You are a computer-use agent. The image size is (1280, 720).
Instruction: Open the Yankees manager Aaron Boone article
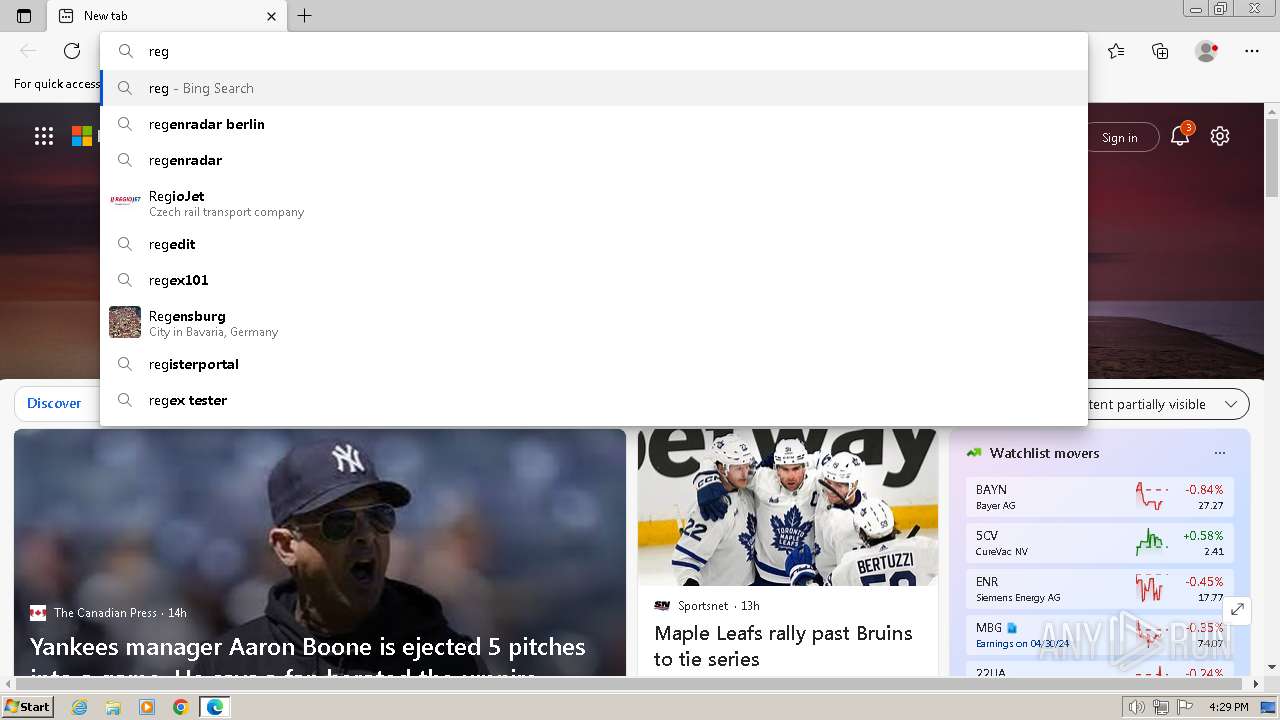[x=308, y=658]
